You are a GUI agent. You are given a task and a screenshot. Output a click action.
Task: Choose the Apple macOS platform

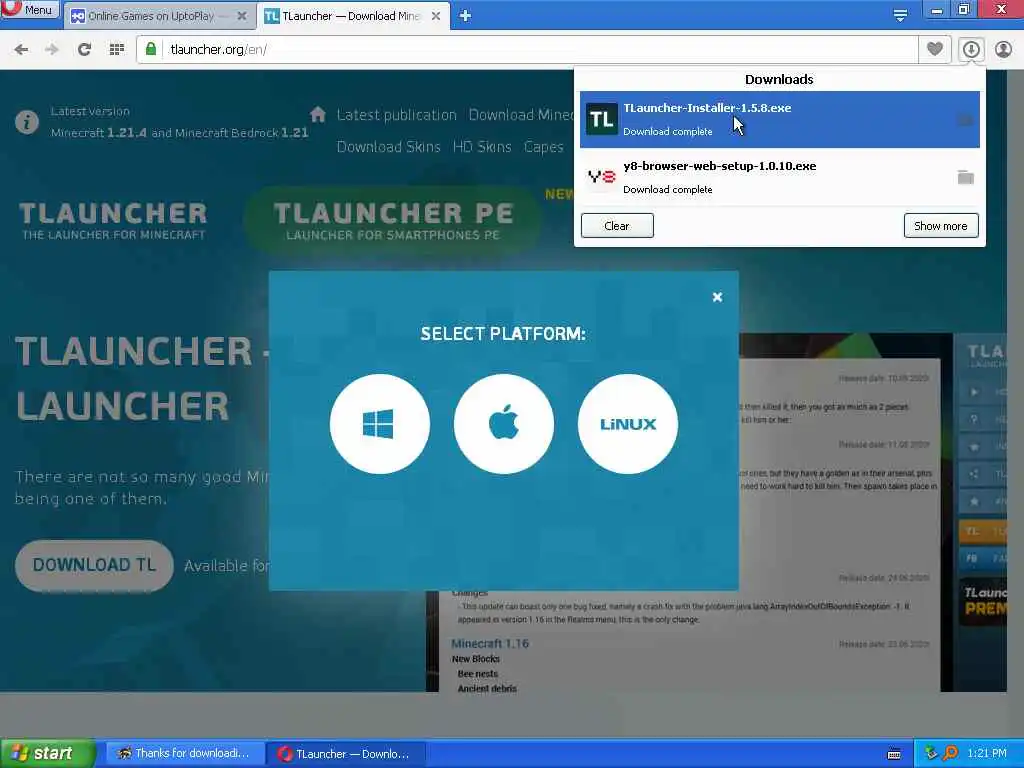tap(504, 424)
